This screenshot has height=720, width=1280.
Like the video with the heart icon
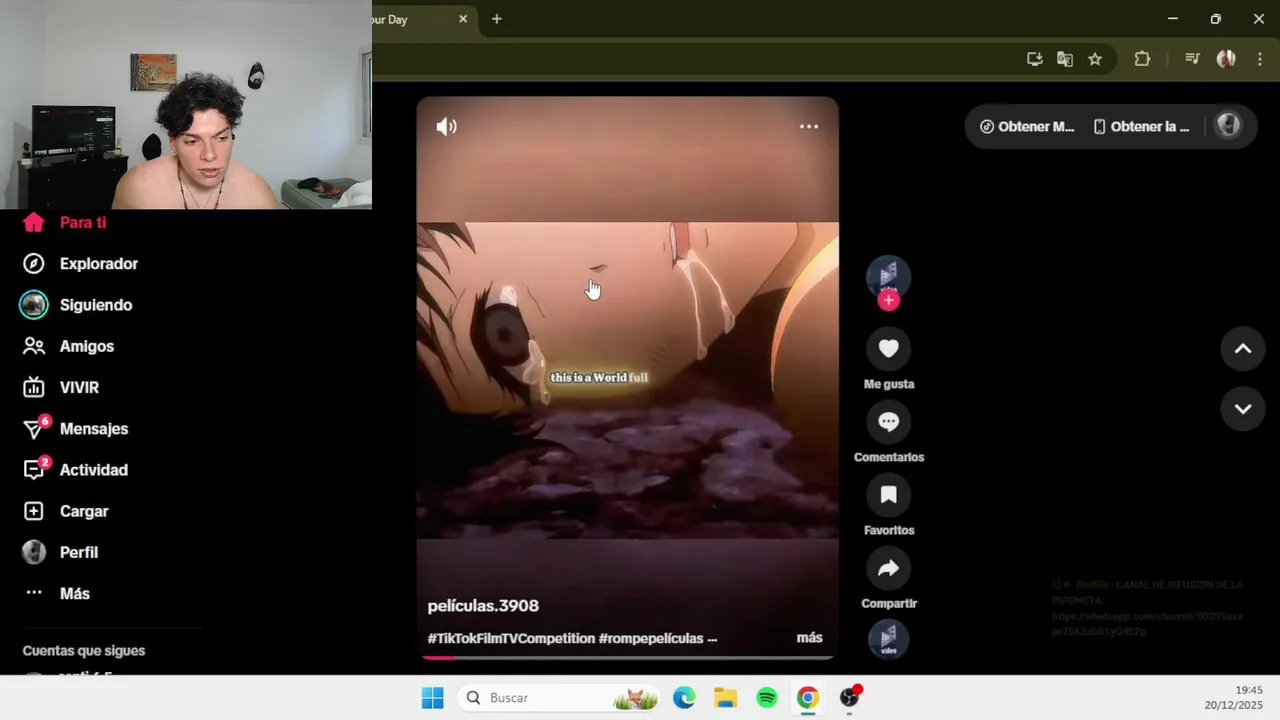pyautogui.click(x=889, y=348)
